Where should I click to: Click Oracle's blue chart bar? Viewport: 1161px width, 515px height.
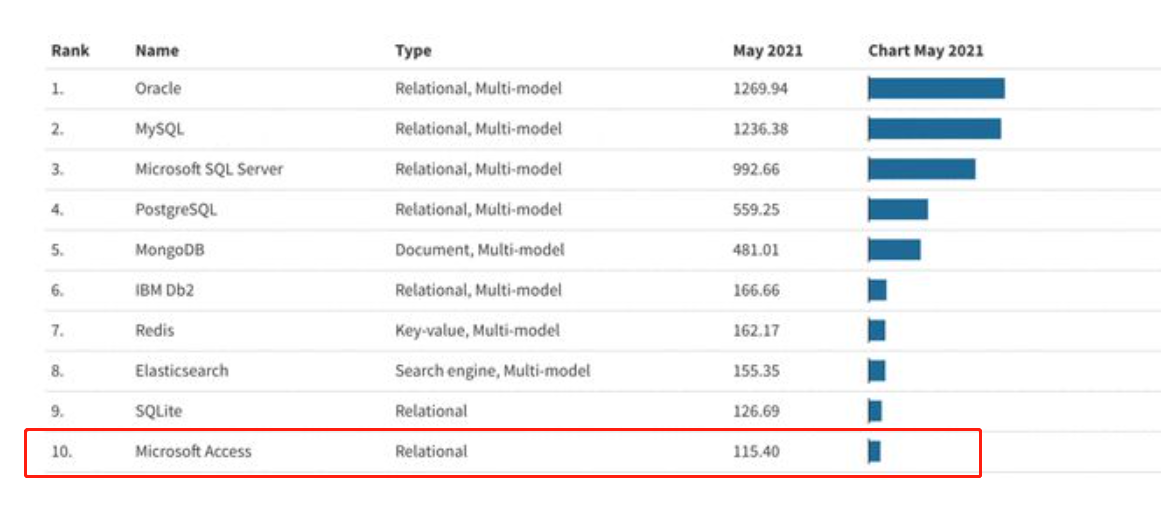tap(936, 89)
